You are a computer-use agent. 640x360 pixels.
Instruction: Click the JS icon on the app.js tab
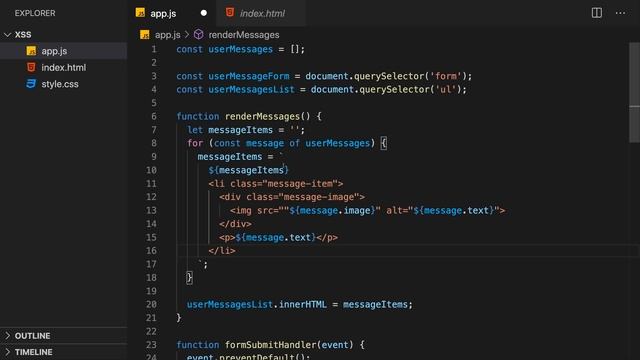click(140, 13)
